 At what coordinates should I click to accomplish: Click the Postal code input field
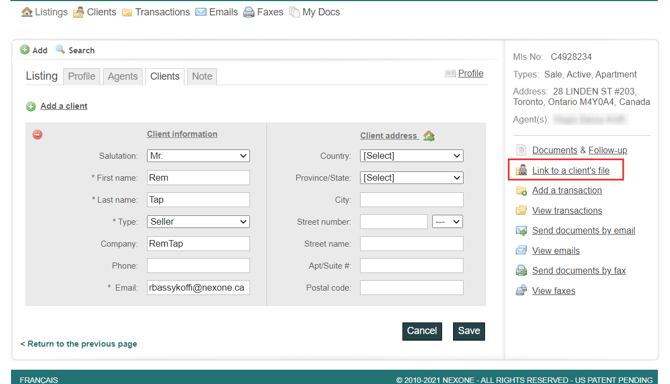pos(411,287)
